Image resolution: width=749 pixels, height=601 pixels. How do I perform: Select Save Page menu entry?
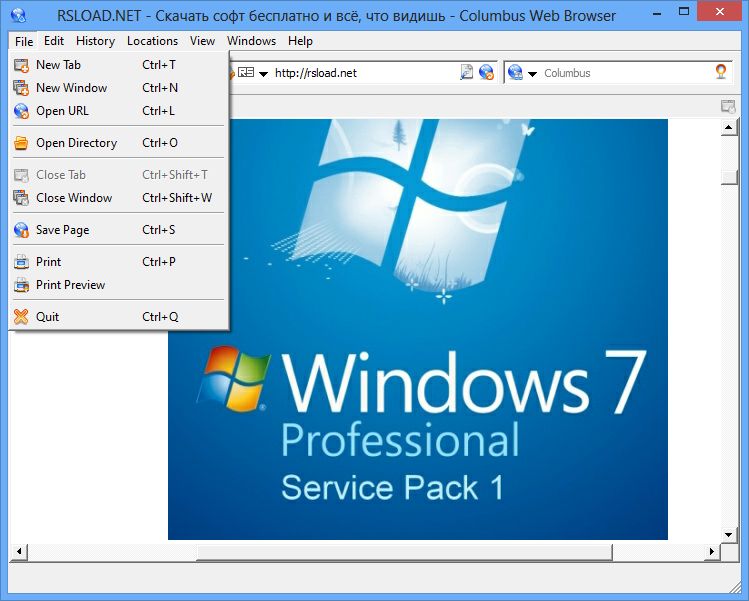pos(118,229)
